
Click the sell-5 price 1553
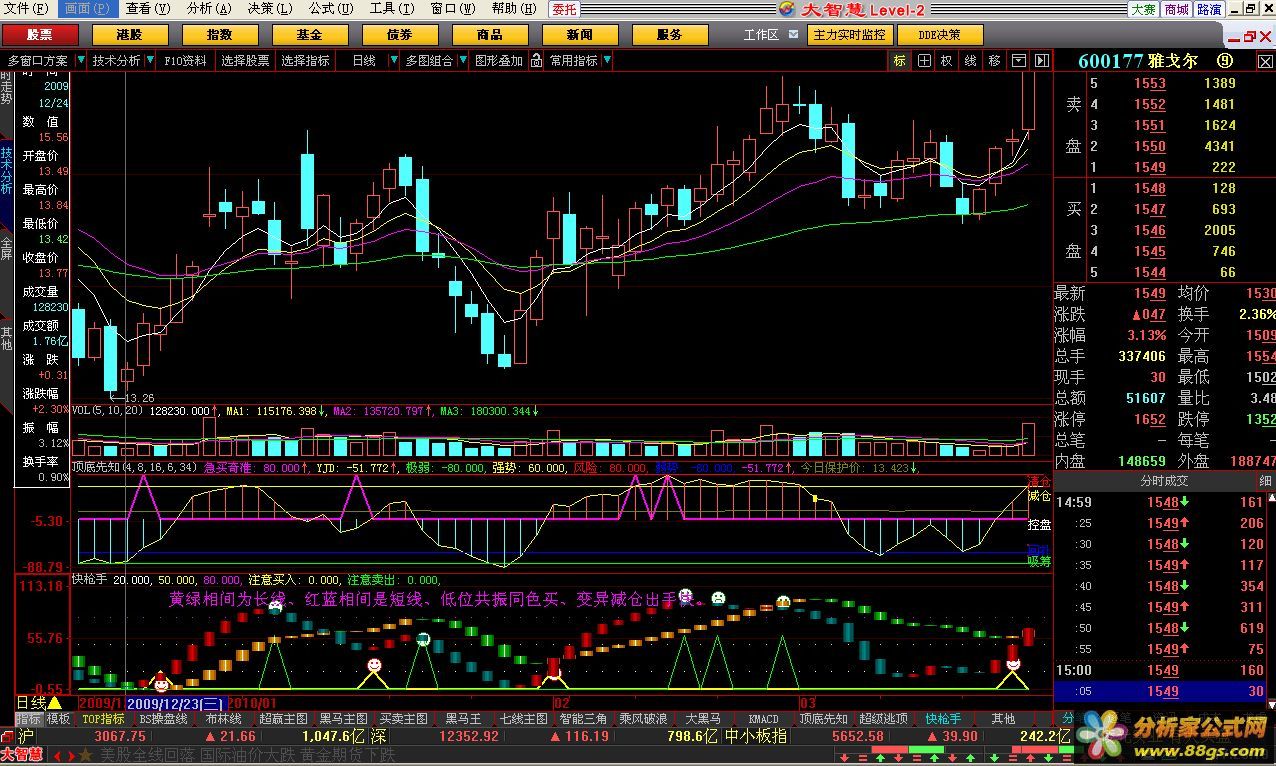(1150, 84)
